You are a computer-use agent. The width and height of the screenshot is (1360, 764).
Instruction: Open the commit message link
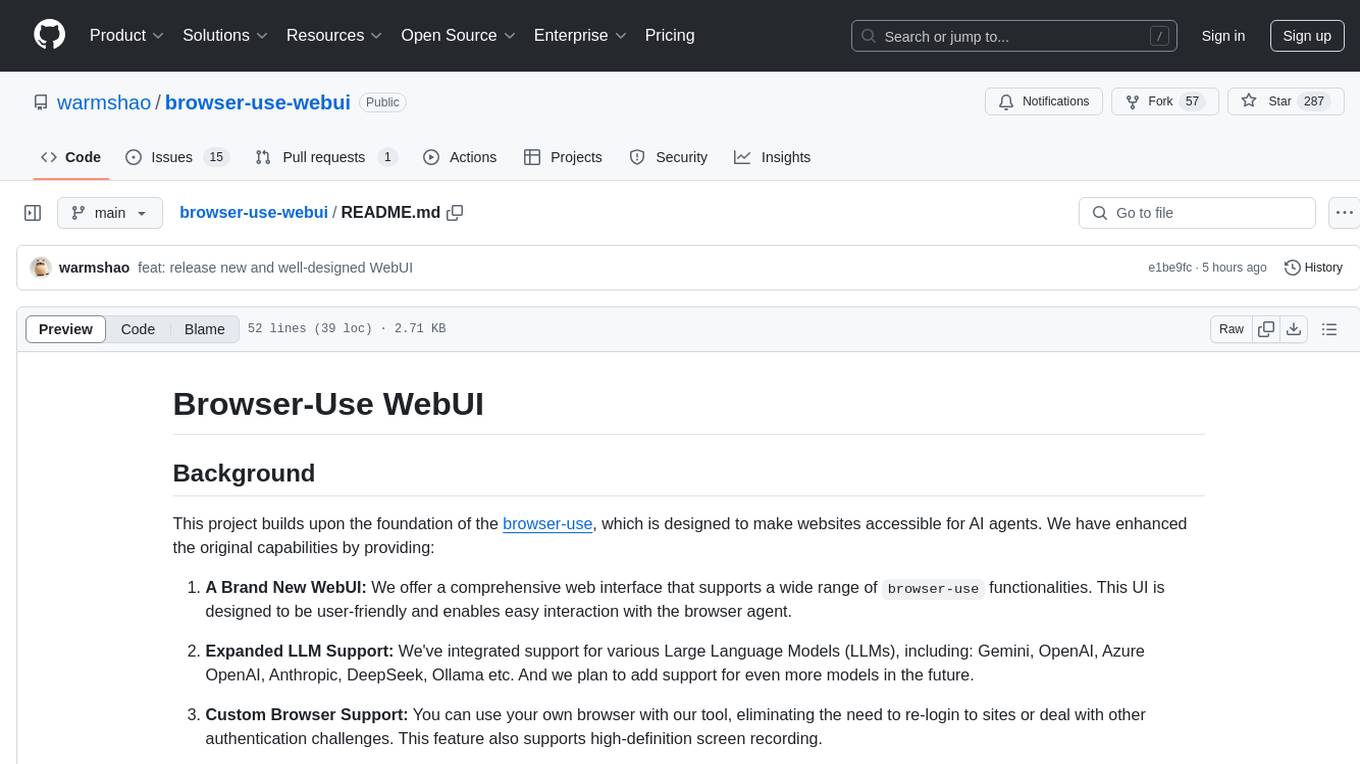[275, 267]
